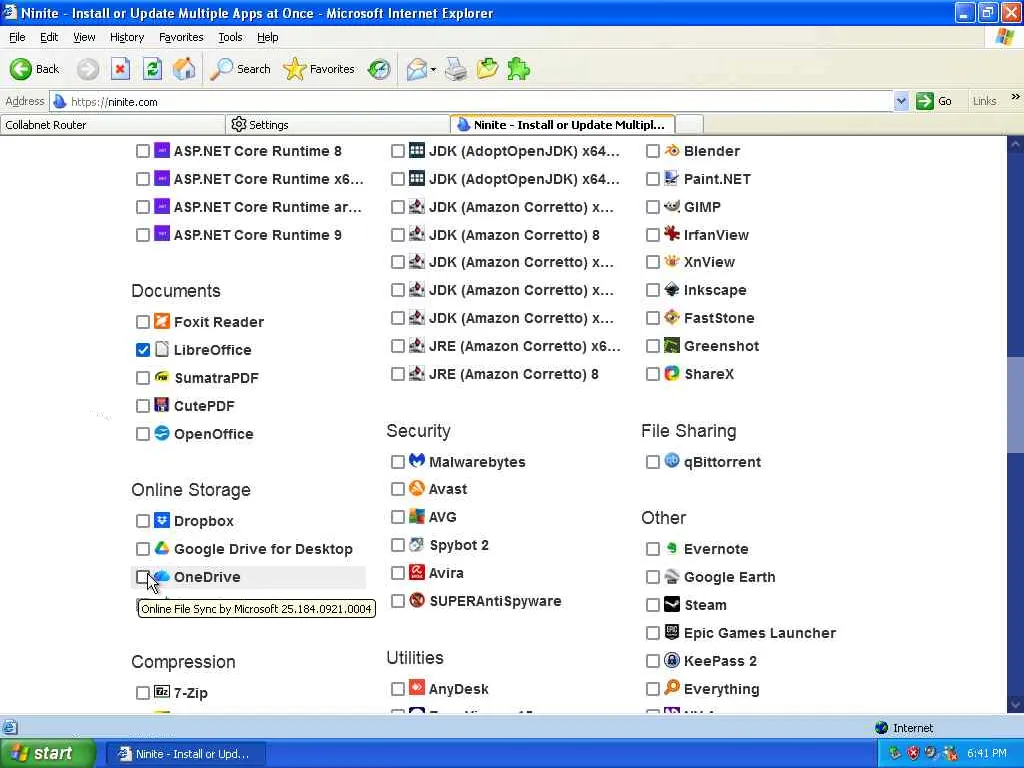
Task: Click the AVG app icon
Action: tap(417, 517)
